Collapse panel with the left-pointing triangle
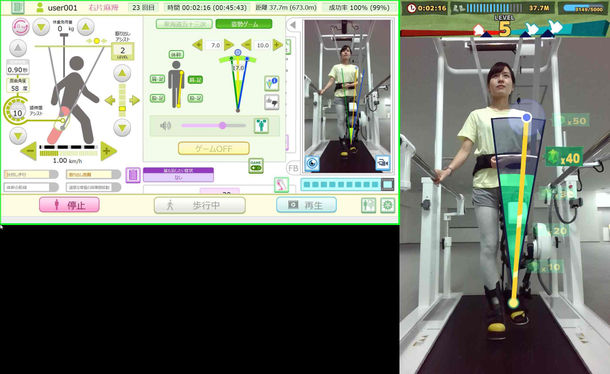The width and height of the screenshot is (610, 374). [293, 25]
